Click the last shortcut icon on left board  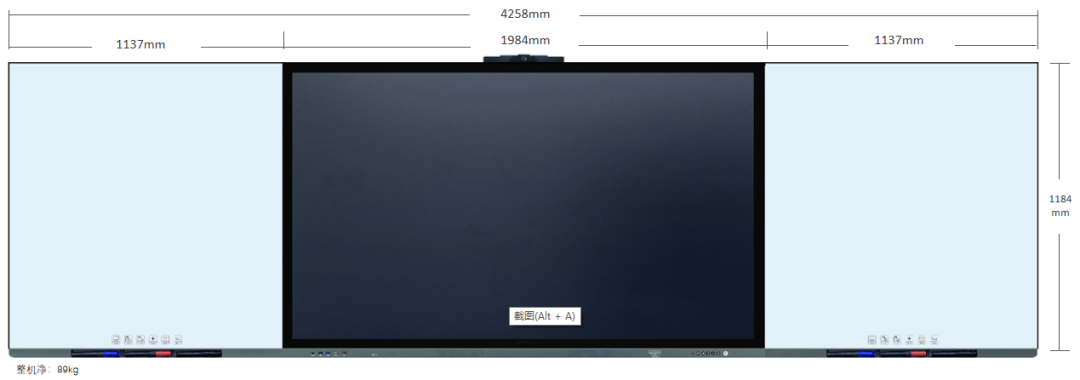pos(178,339)
